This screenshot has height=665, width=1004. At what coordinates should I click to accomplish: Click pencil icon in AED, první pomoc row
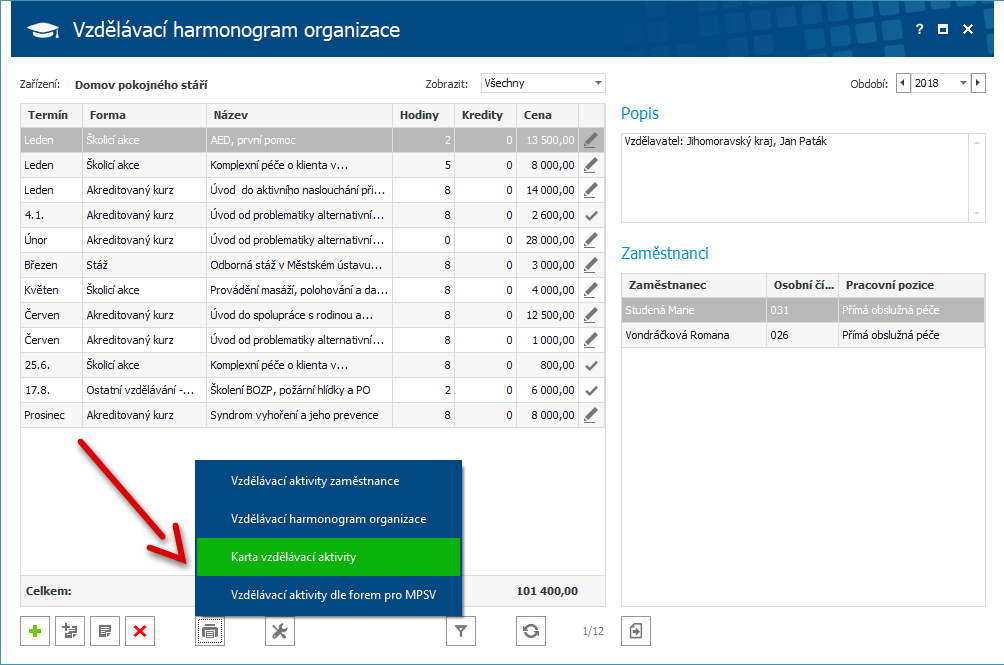point(591,140)
